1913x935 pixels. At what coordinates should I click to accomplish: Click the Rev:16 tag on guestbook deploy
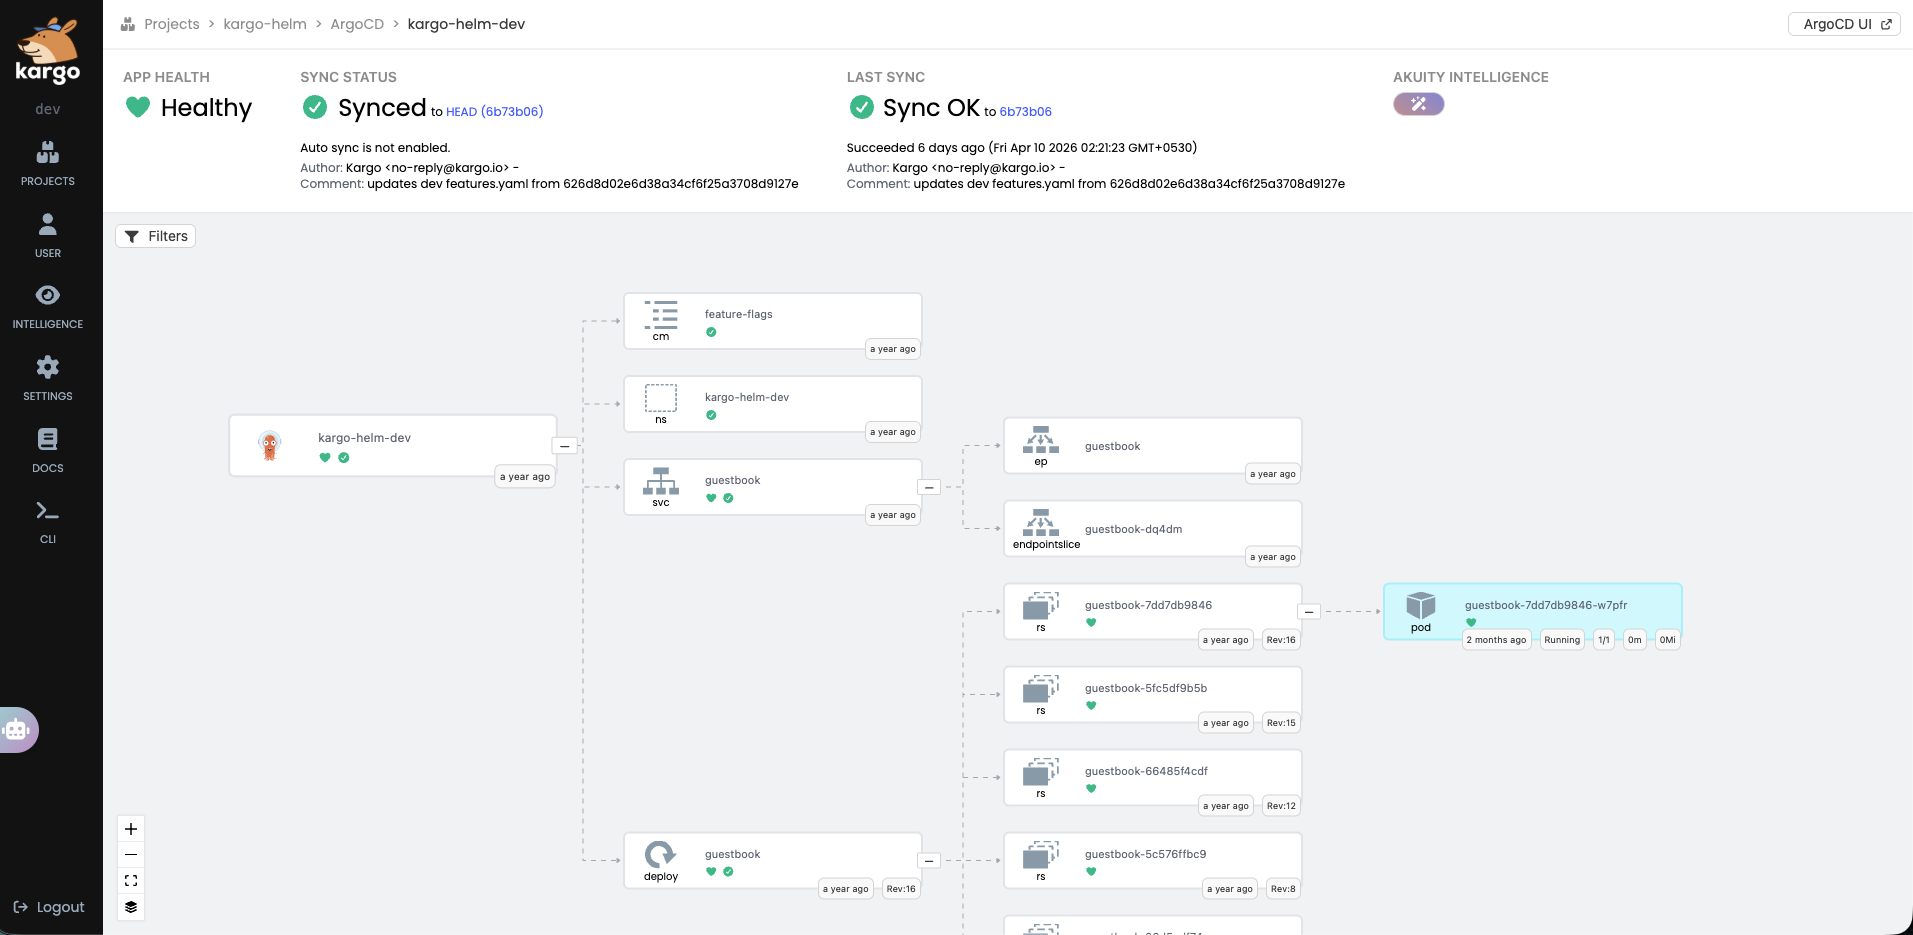pyautogui.click(x=901, y=889)
